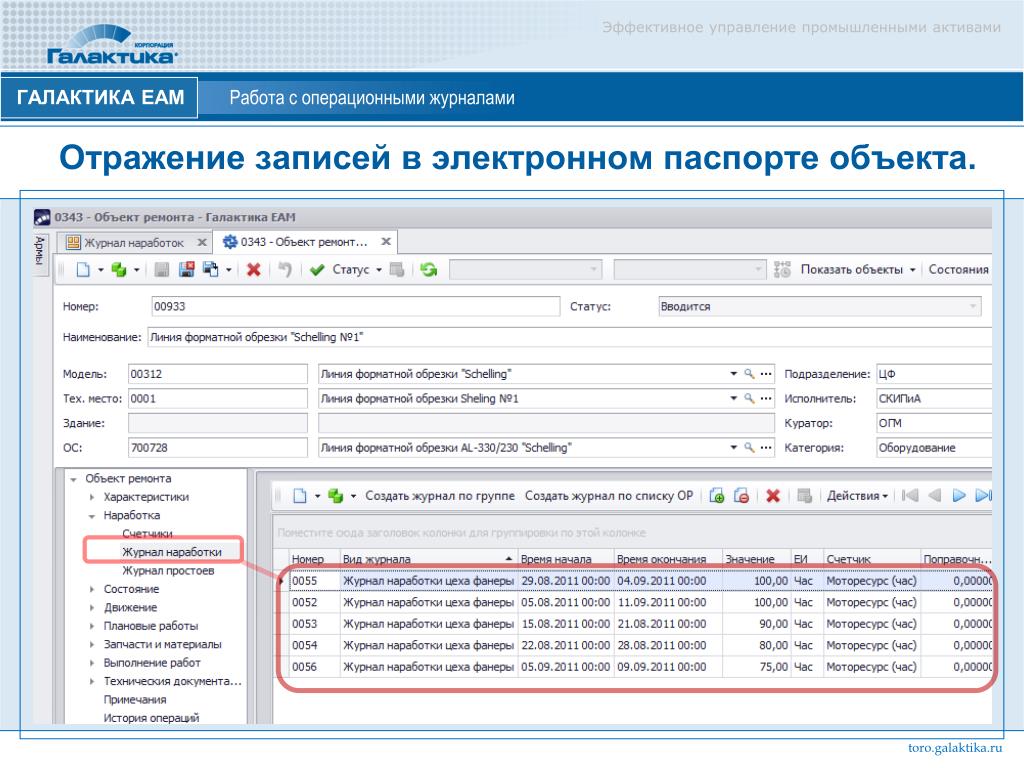Click the undo arrow icon
This screenshot has width=1024, height=768.
(285, 270)
